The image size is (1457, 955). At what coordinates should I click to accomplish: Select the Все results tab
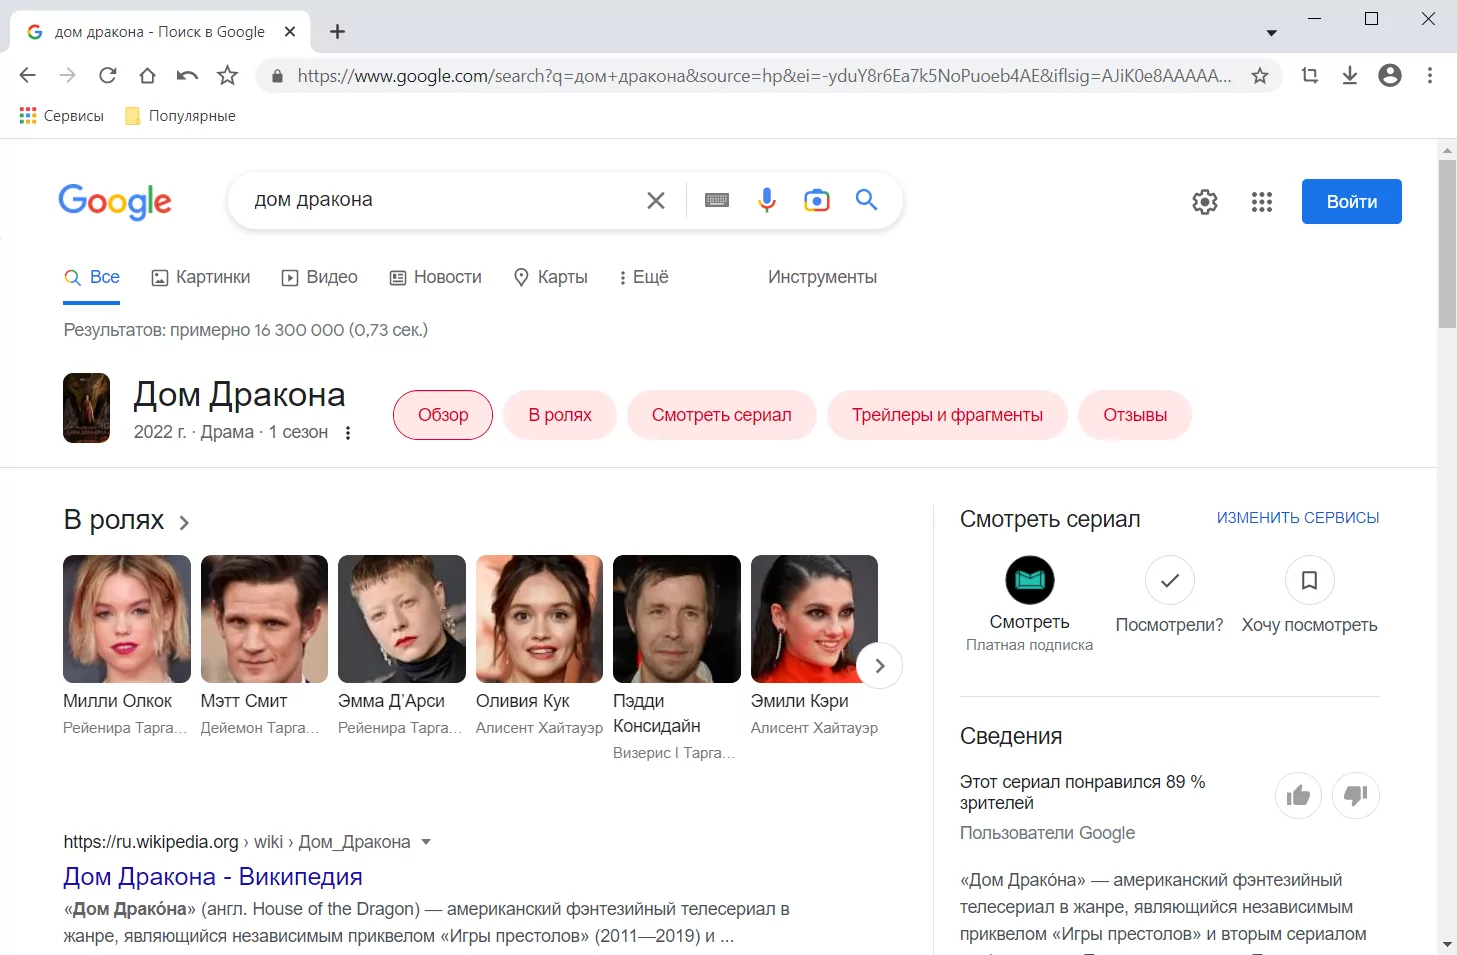[92, 277]
